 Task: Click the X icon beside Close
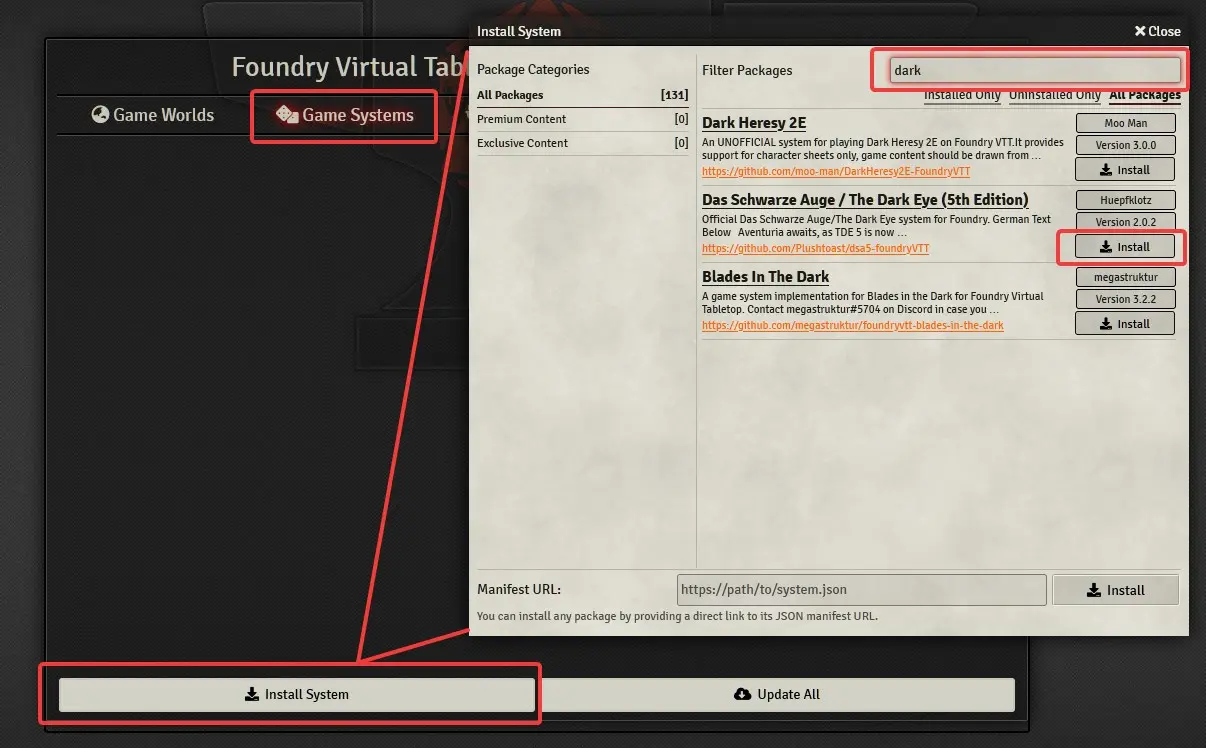click(x=1140, y=31)
